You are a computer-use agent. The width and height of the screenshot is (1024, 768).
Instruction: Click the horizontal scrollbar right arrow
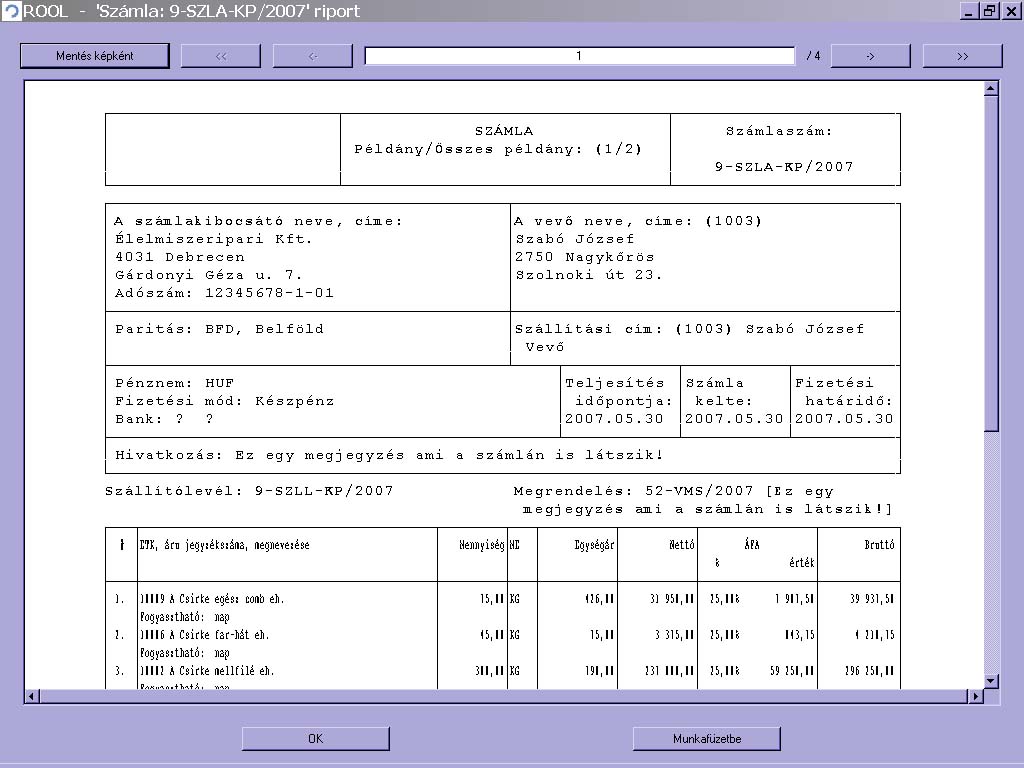[x=976, y=696]
